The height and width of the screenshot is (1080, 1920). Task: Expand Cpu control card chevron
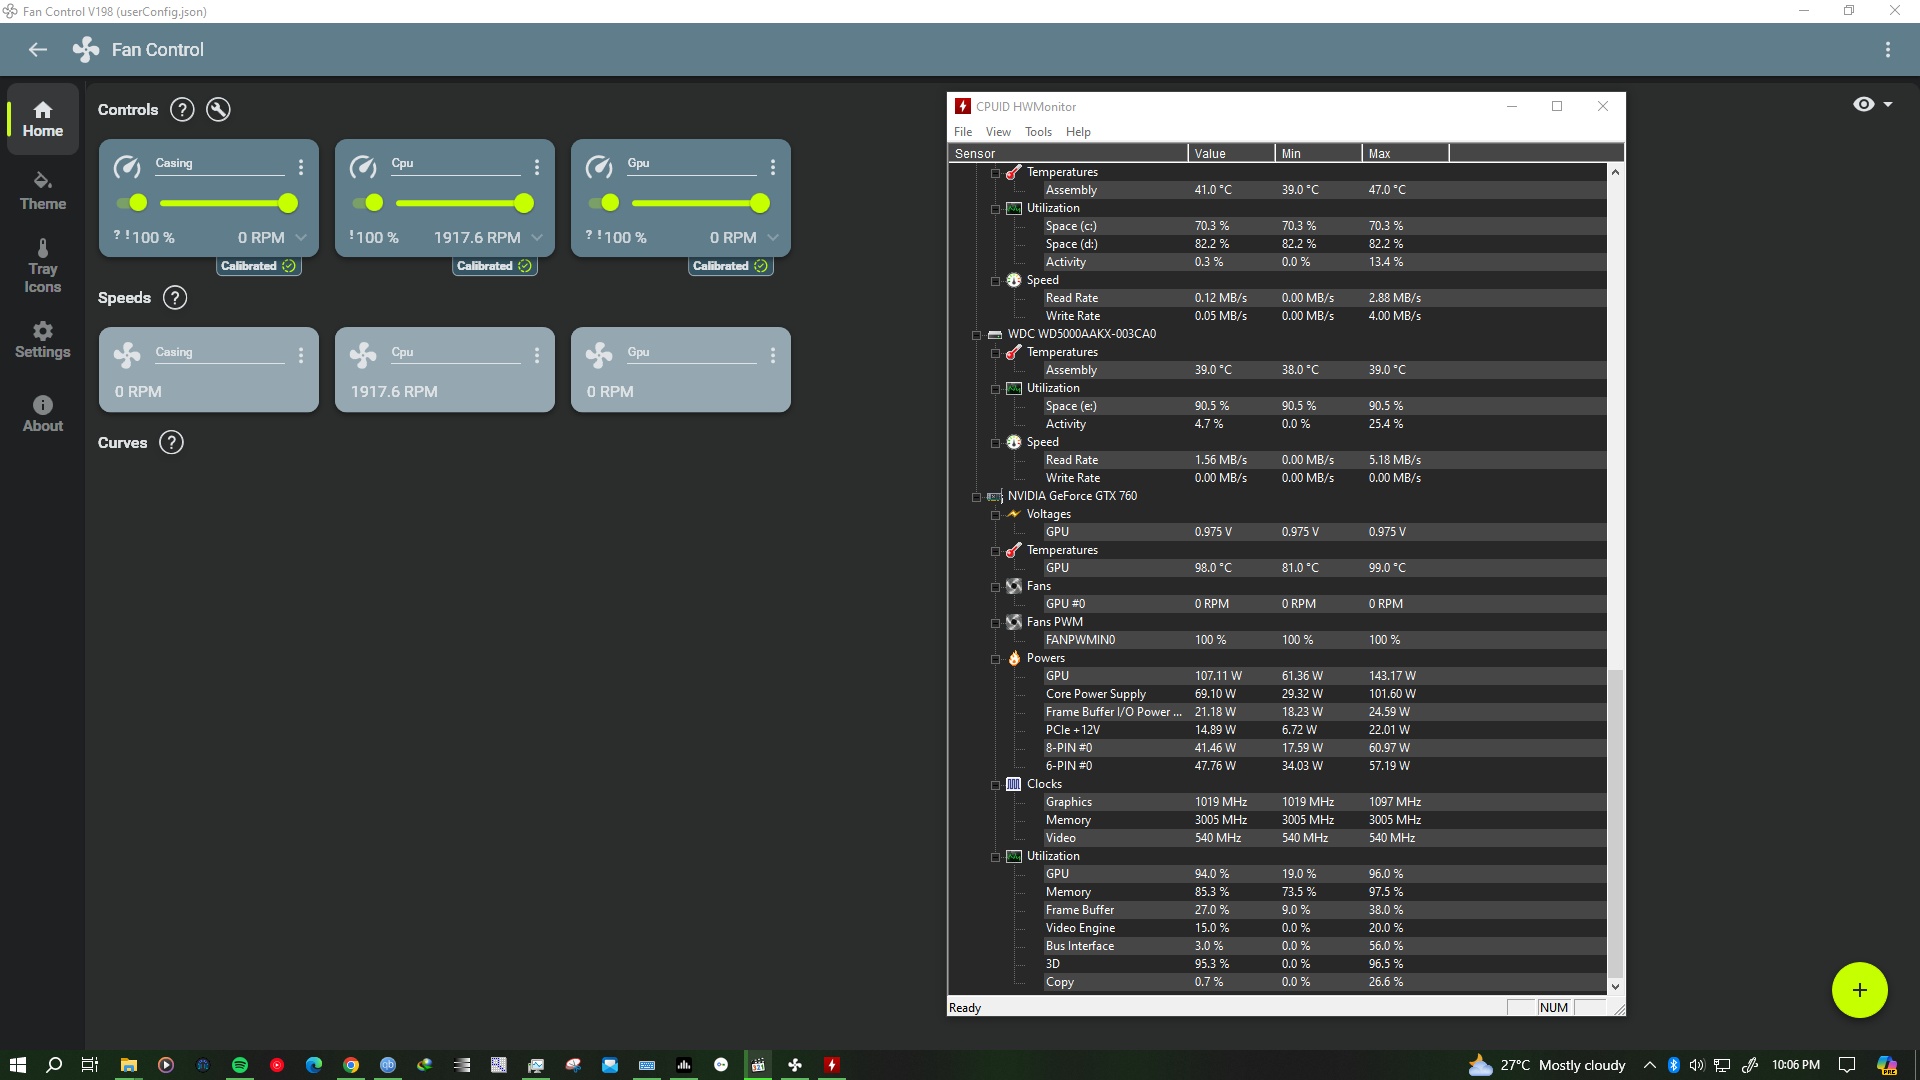point(537,238)
